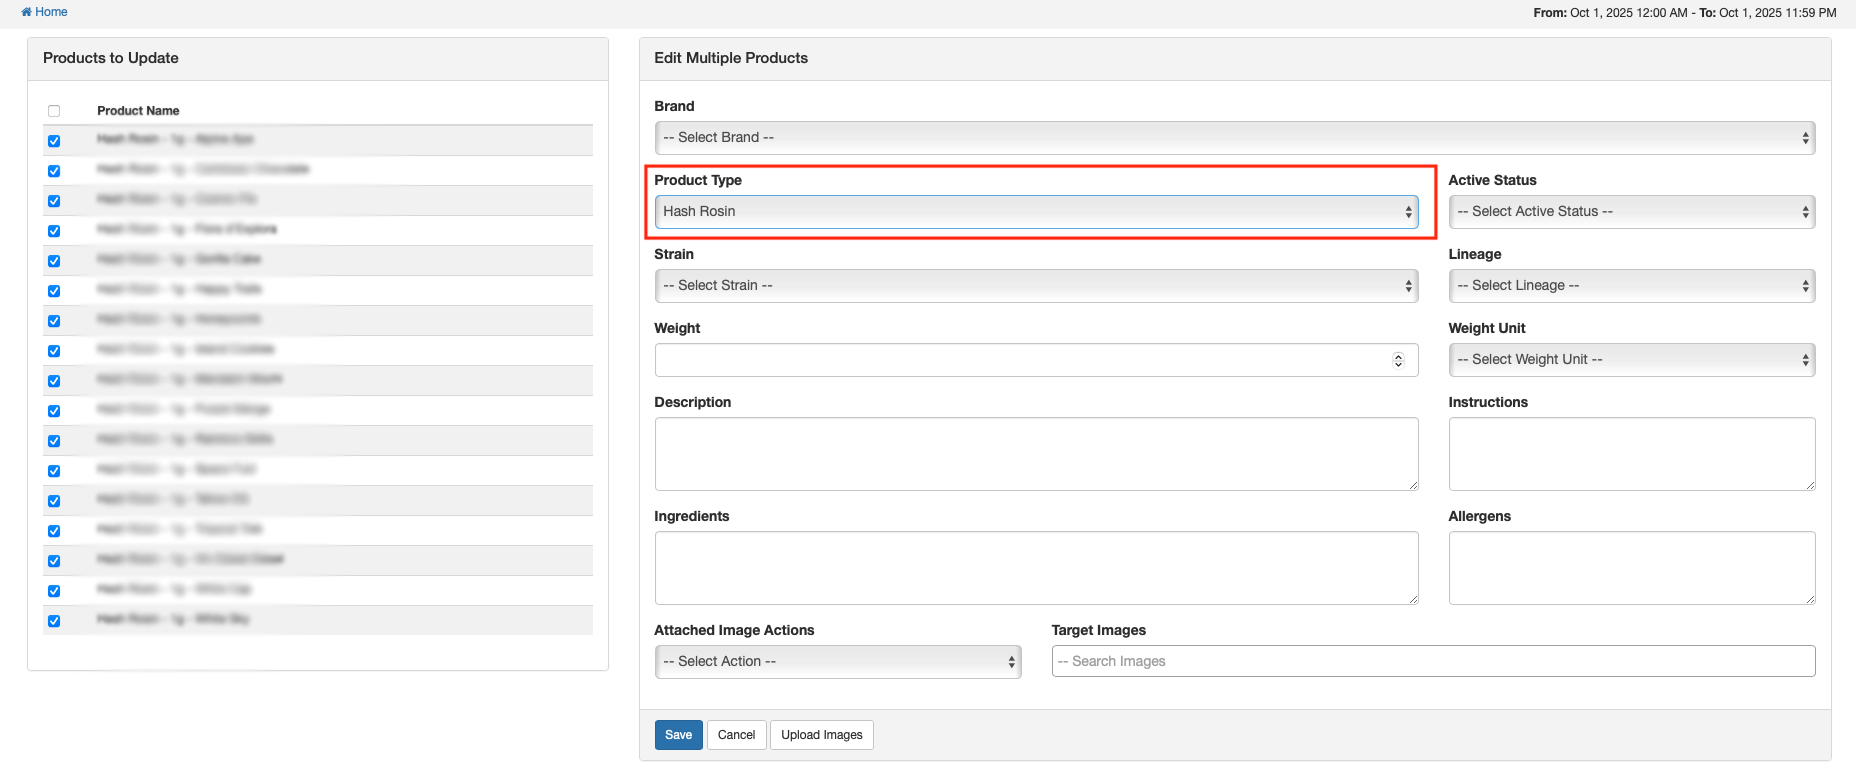Image resolution: width=1856 pixels, height=781 pixels.
Task: Choose a Lineage from the dropdown
Action: click(x=1631, y=286)
